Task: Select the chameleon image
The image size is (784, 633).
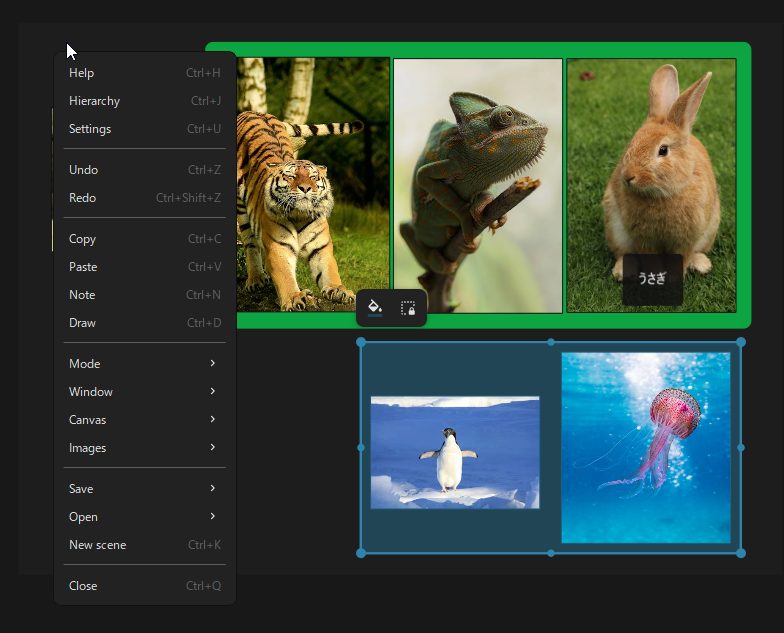Action: (477, 185)
